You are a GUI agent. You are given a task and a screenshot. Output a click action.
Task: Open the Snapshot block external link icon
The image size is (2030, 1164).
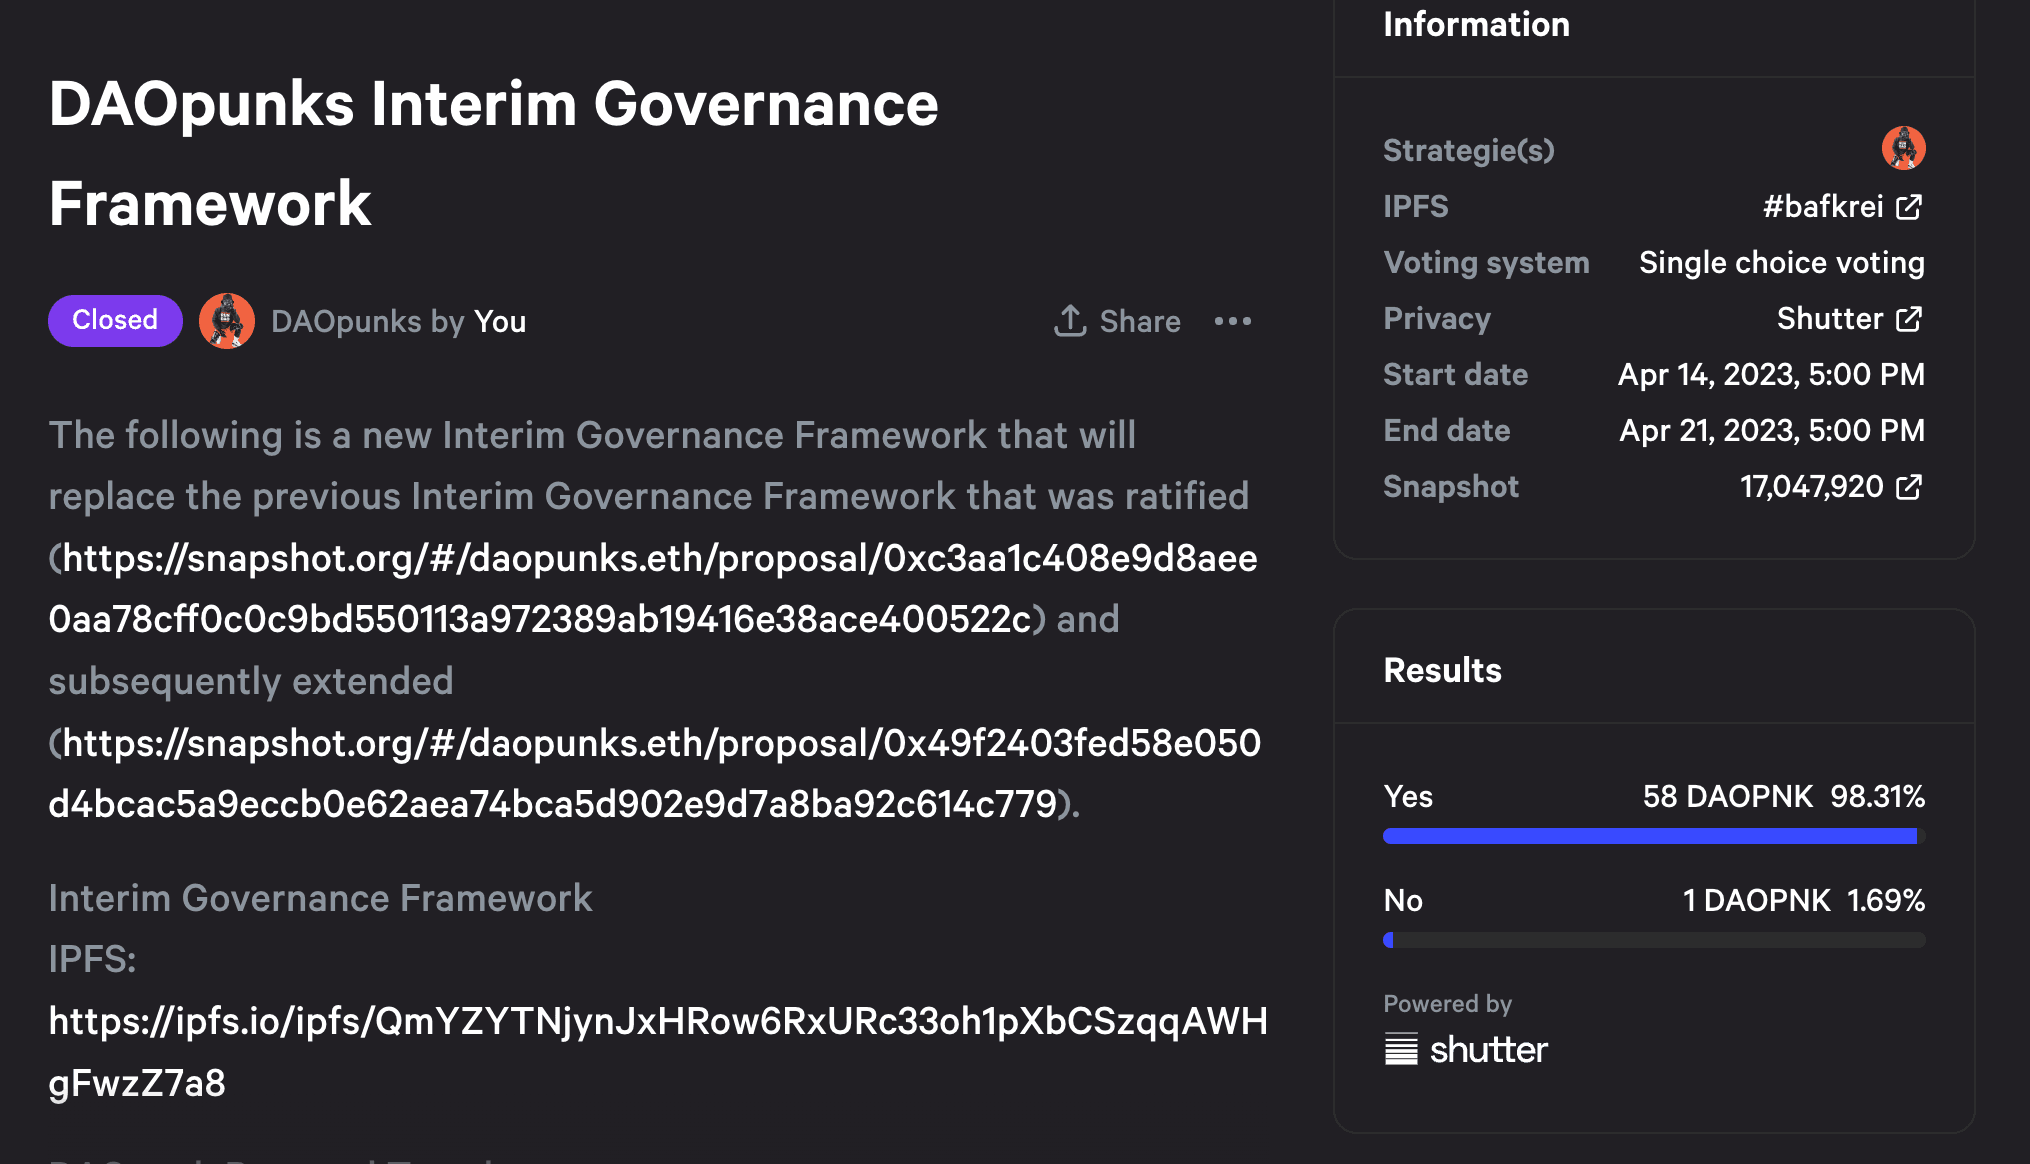[x=1909, y=487]
